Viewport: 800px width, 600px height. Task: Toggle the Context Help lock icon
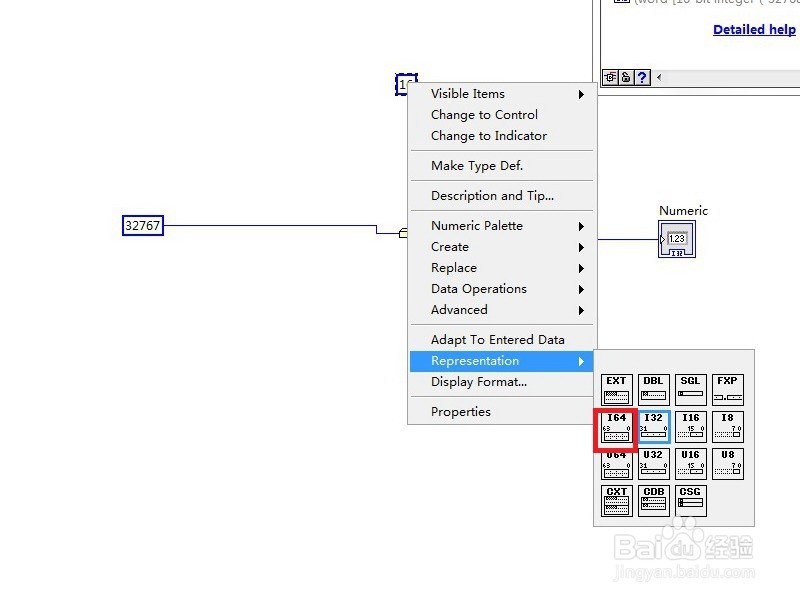click(x=626, y=78)
